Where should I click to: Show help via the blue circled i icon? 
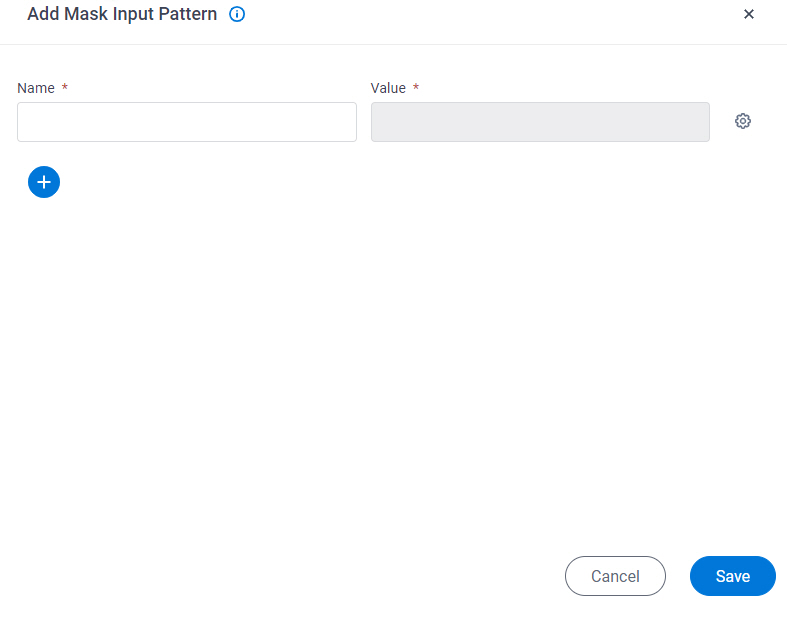coord(237,14)
